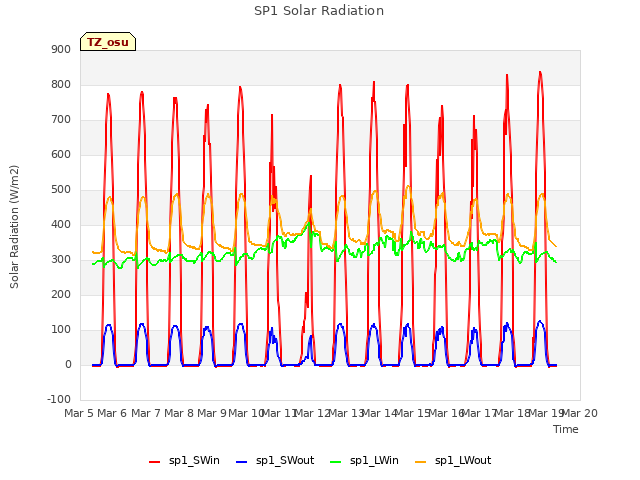Click the -100 y-axis tick label
The image size is (640, 480).
click(x=59, y=399)
